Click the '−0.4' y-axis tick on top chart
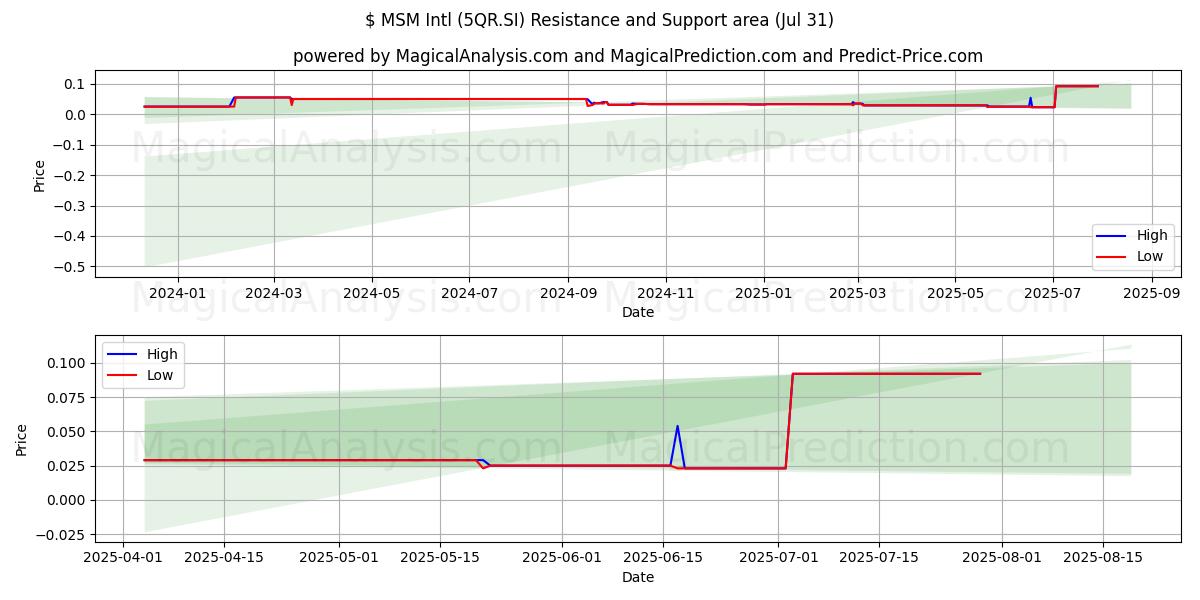The image size is (1200, 600). tap(71, 237)
